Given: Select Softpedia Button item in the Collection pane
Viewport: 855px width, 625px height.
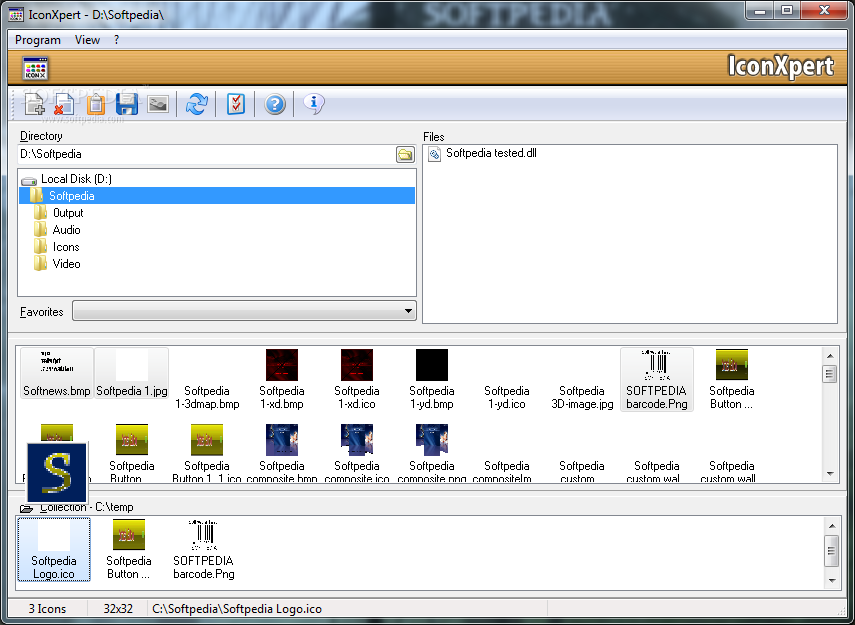Looking at the screenshot, I should 128,550.
